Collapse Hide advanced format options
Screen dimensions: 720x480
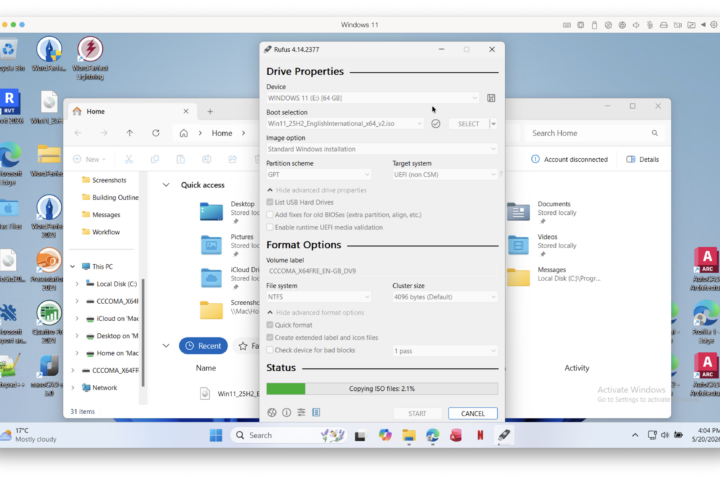pyautogui.click(x=315, y=312)
